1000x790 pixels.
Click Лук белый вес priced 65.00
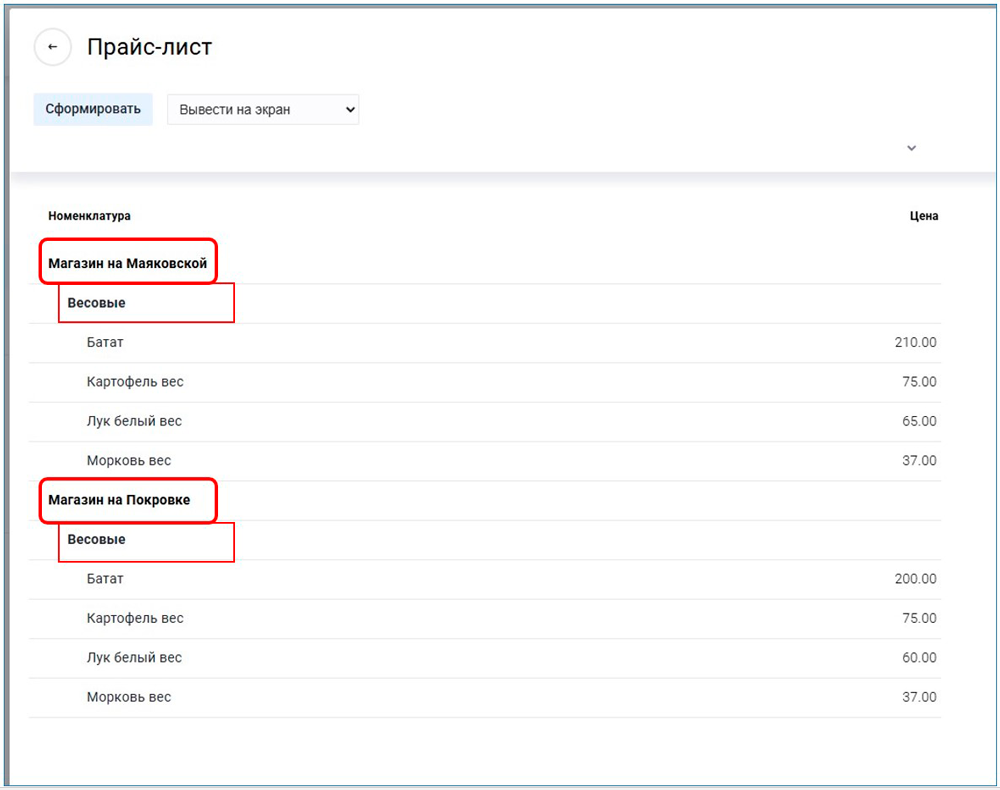(x=134, y=421)
